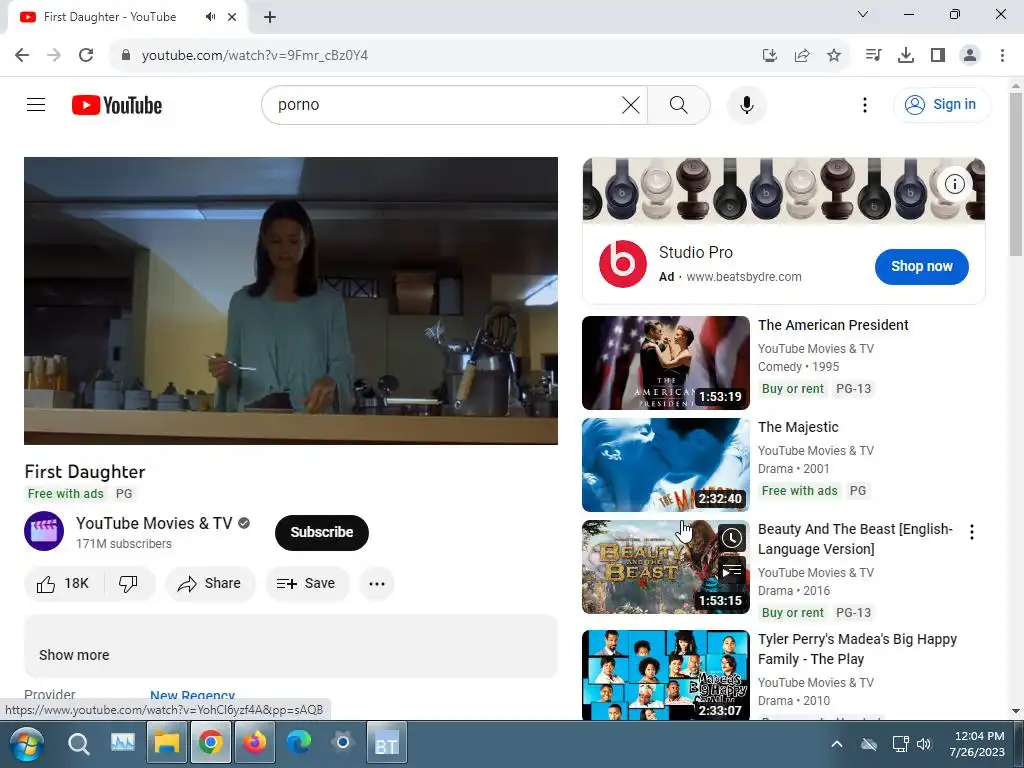Share the First Daughter video
The width and height of the screenshot is (1024, 768).
coord(210,583)
